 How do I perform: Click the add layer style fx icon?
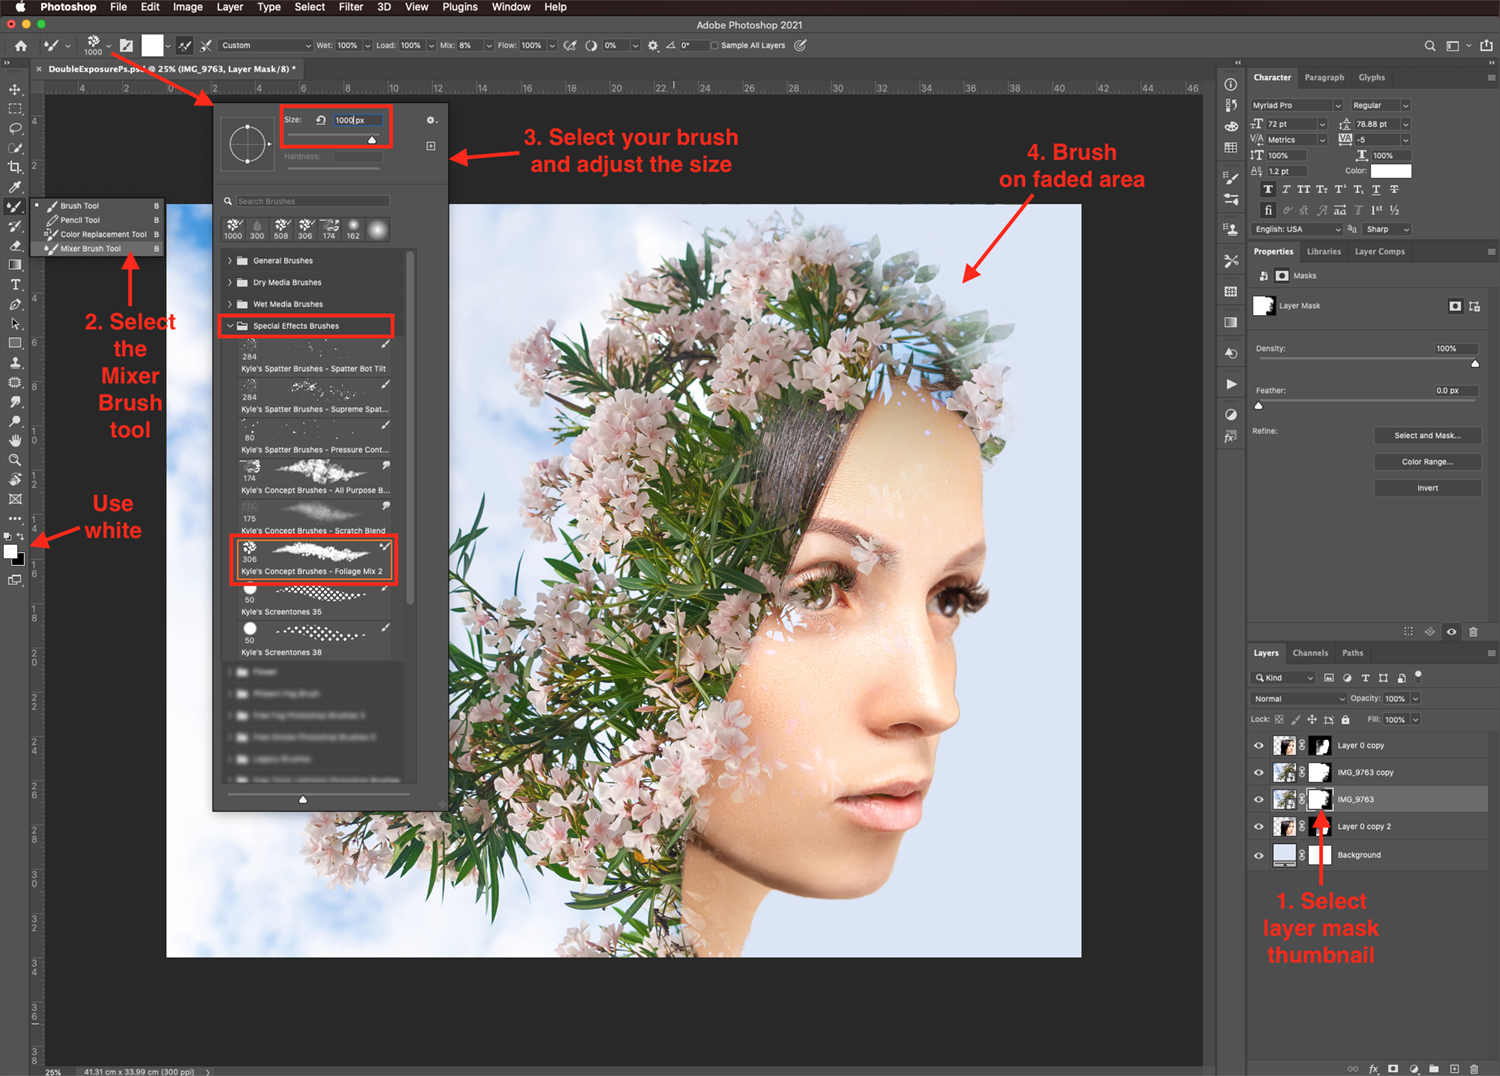(x=1374, y=1068)
